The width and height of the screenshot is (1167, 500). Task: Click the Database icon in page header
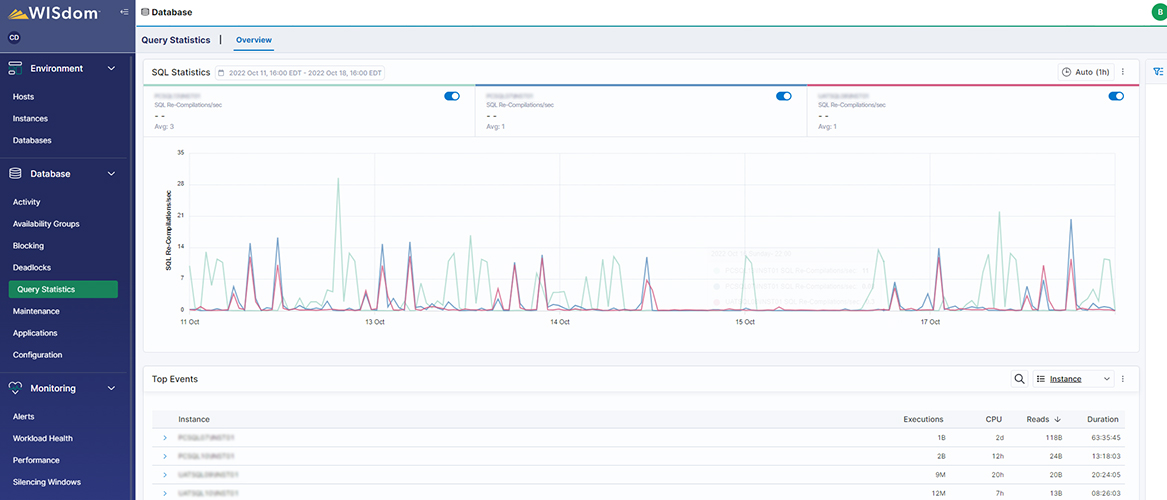[x=144, y=12]
